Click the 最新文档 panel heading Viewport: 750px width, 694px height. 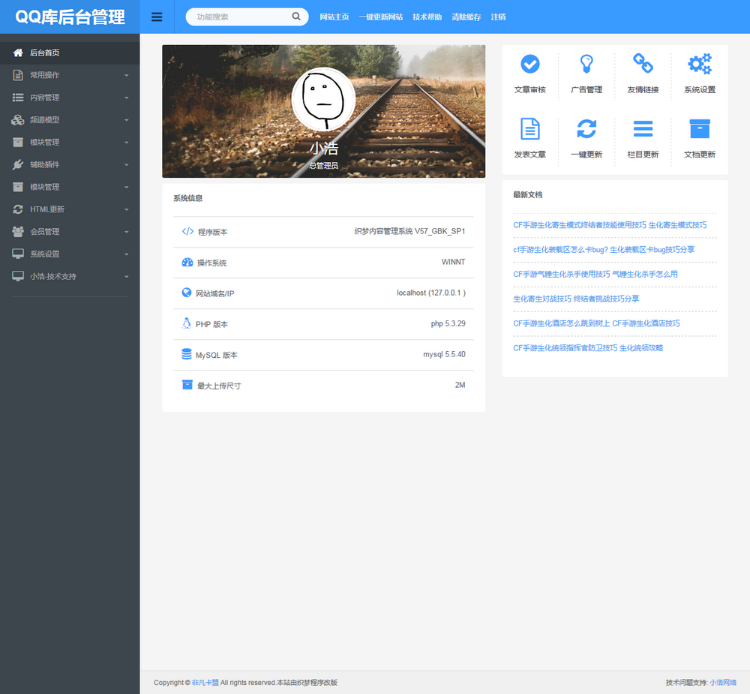point(528,195)
